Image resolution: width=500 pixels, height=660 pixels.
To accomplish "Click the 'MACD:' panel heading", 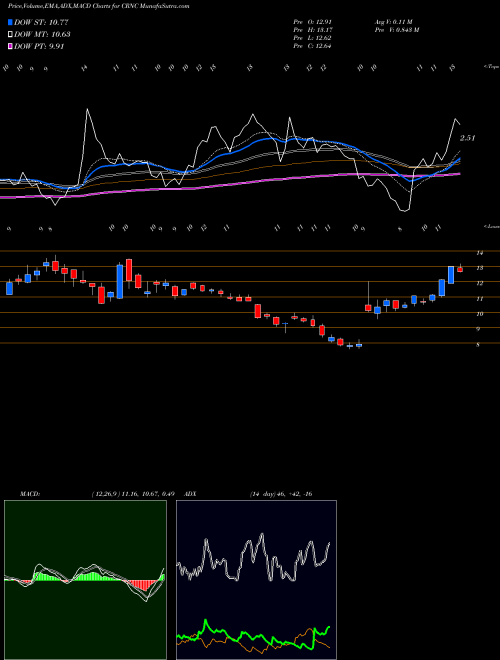I will 30,494.
